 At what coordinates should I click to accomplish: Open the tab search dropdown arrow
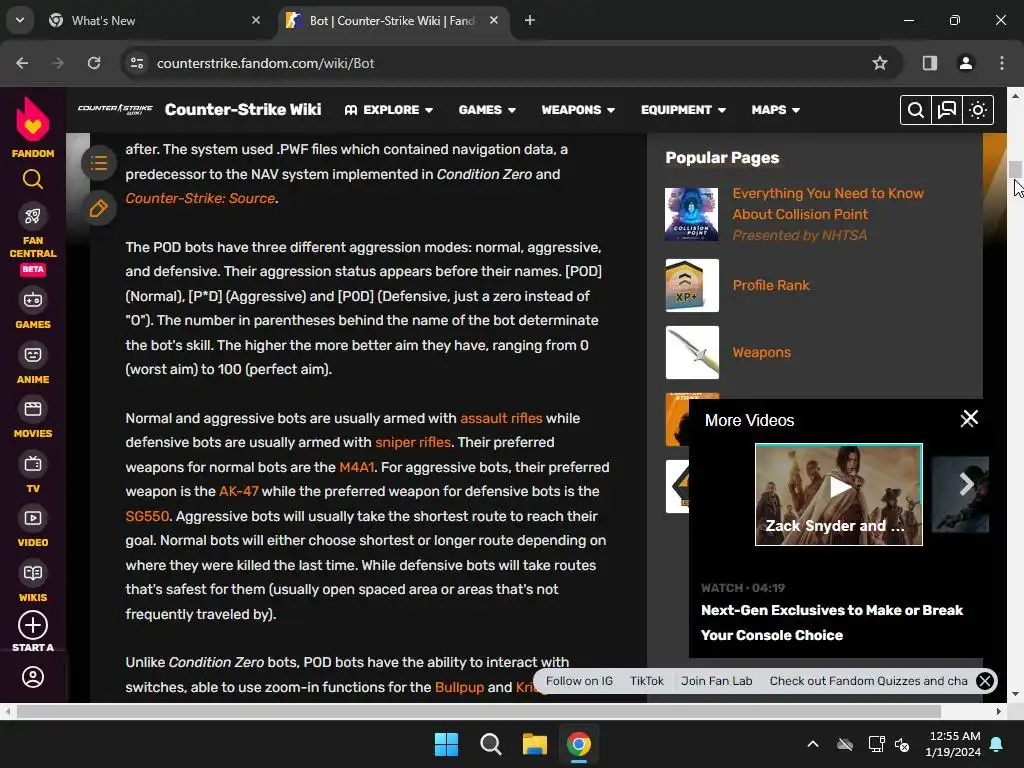pyautogui.click(x=20, y=20)
